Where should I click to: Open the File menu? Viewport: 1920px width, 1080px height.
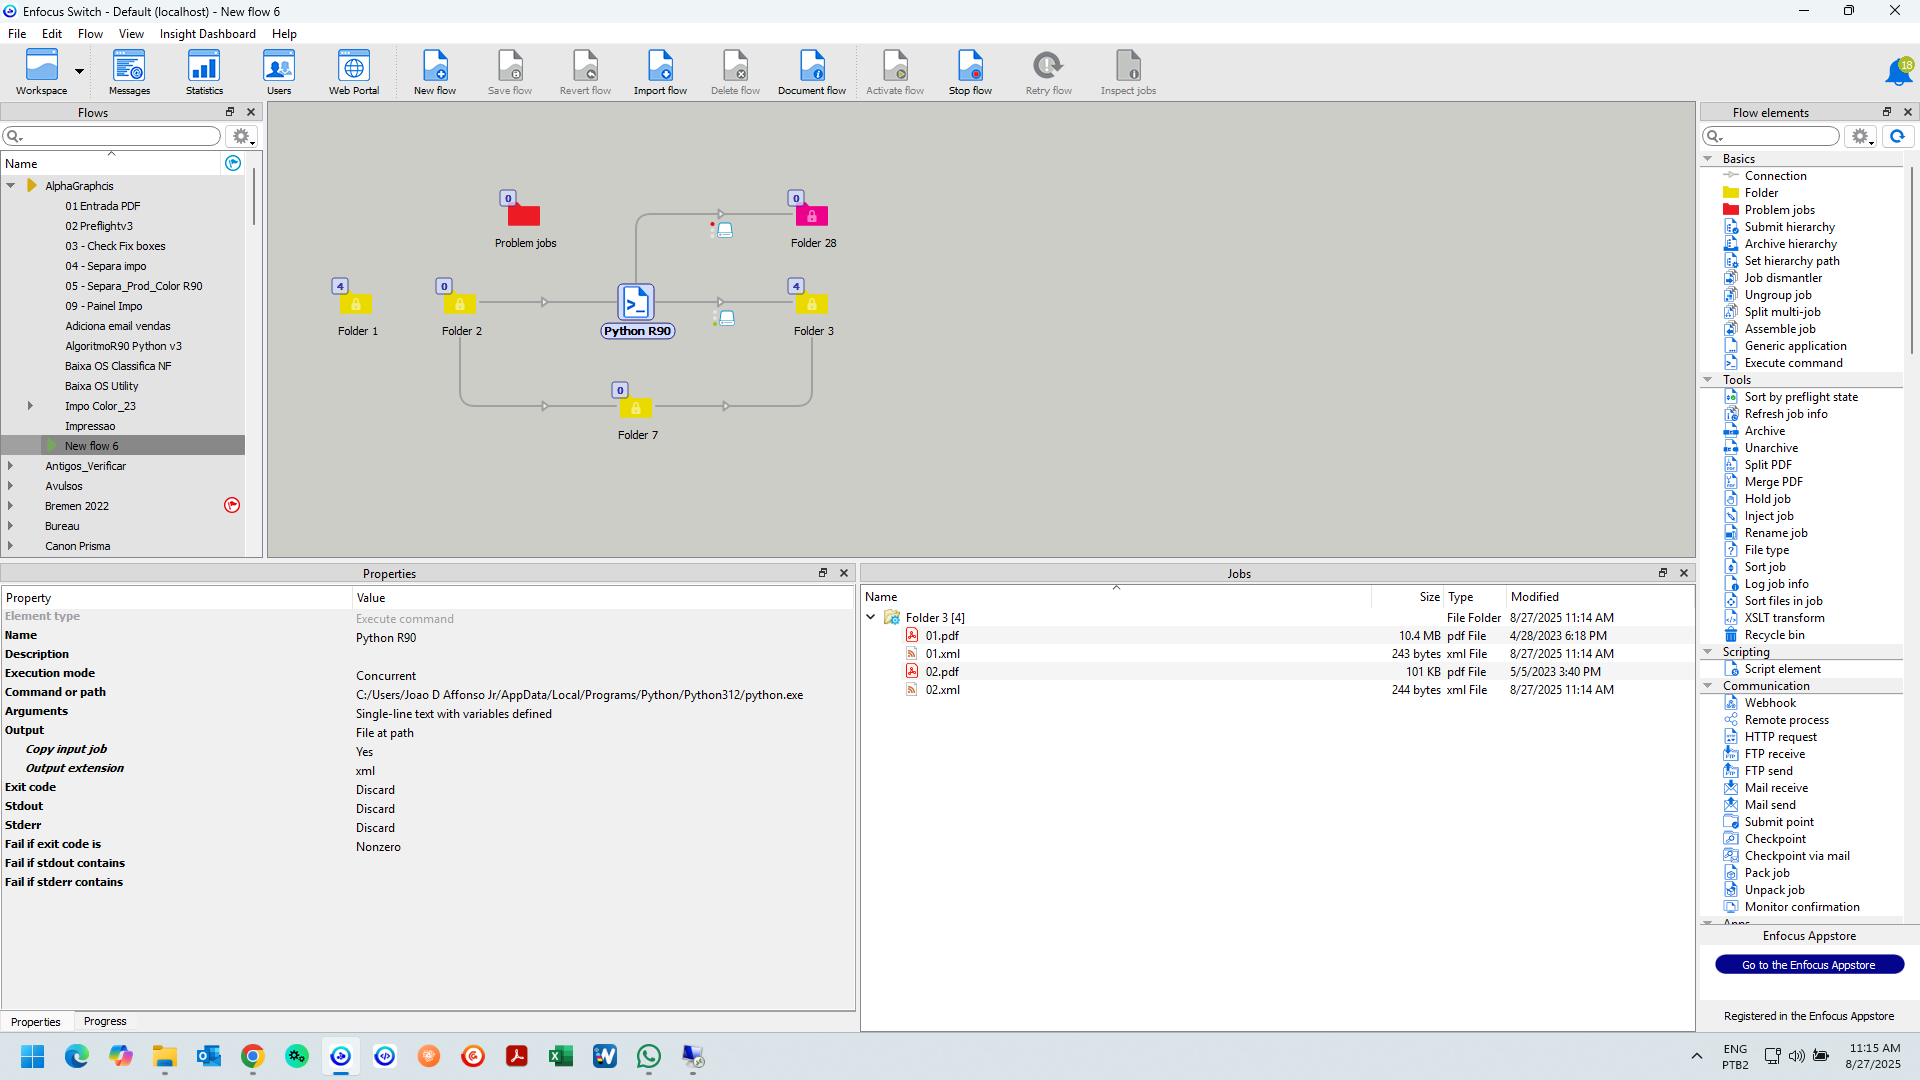[x=17, y=33]
